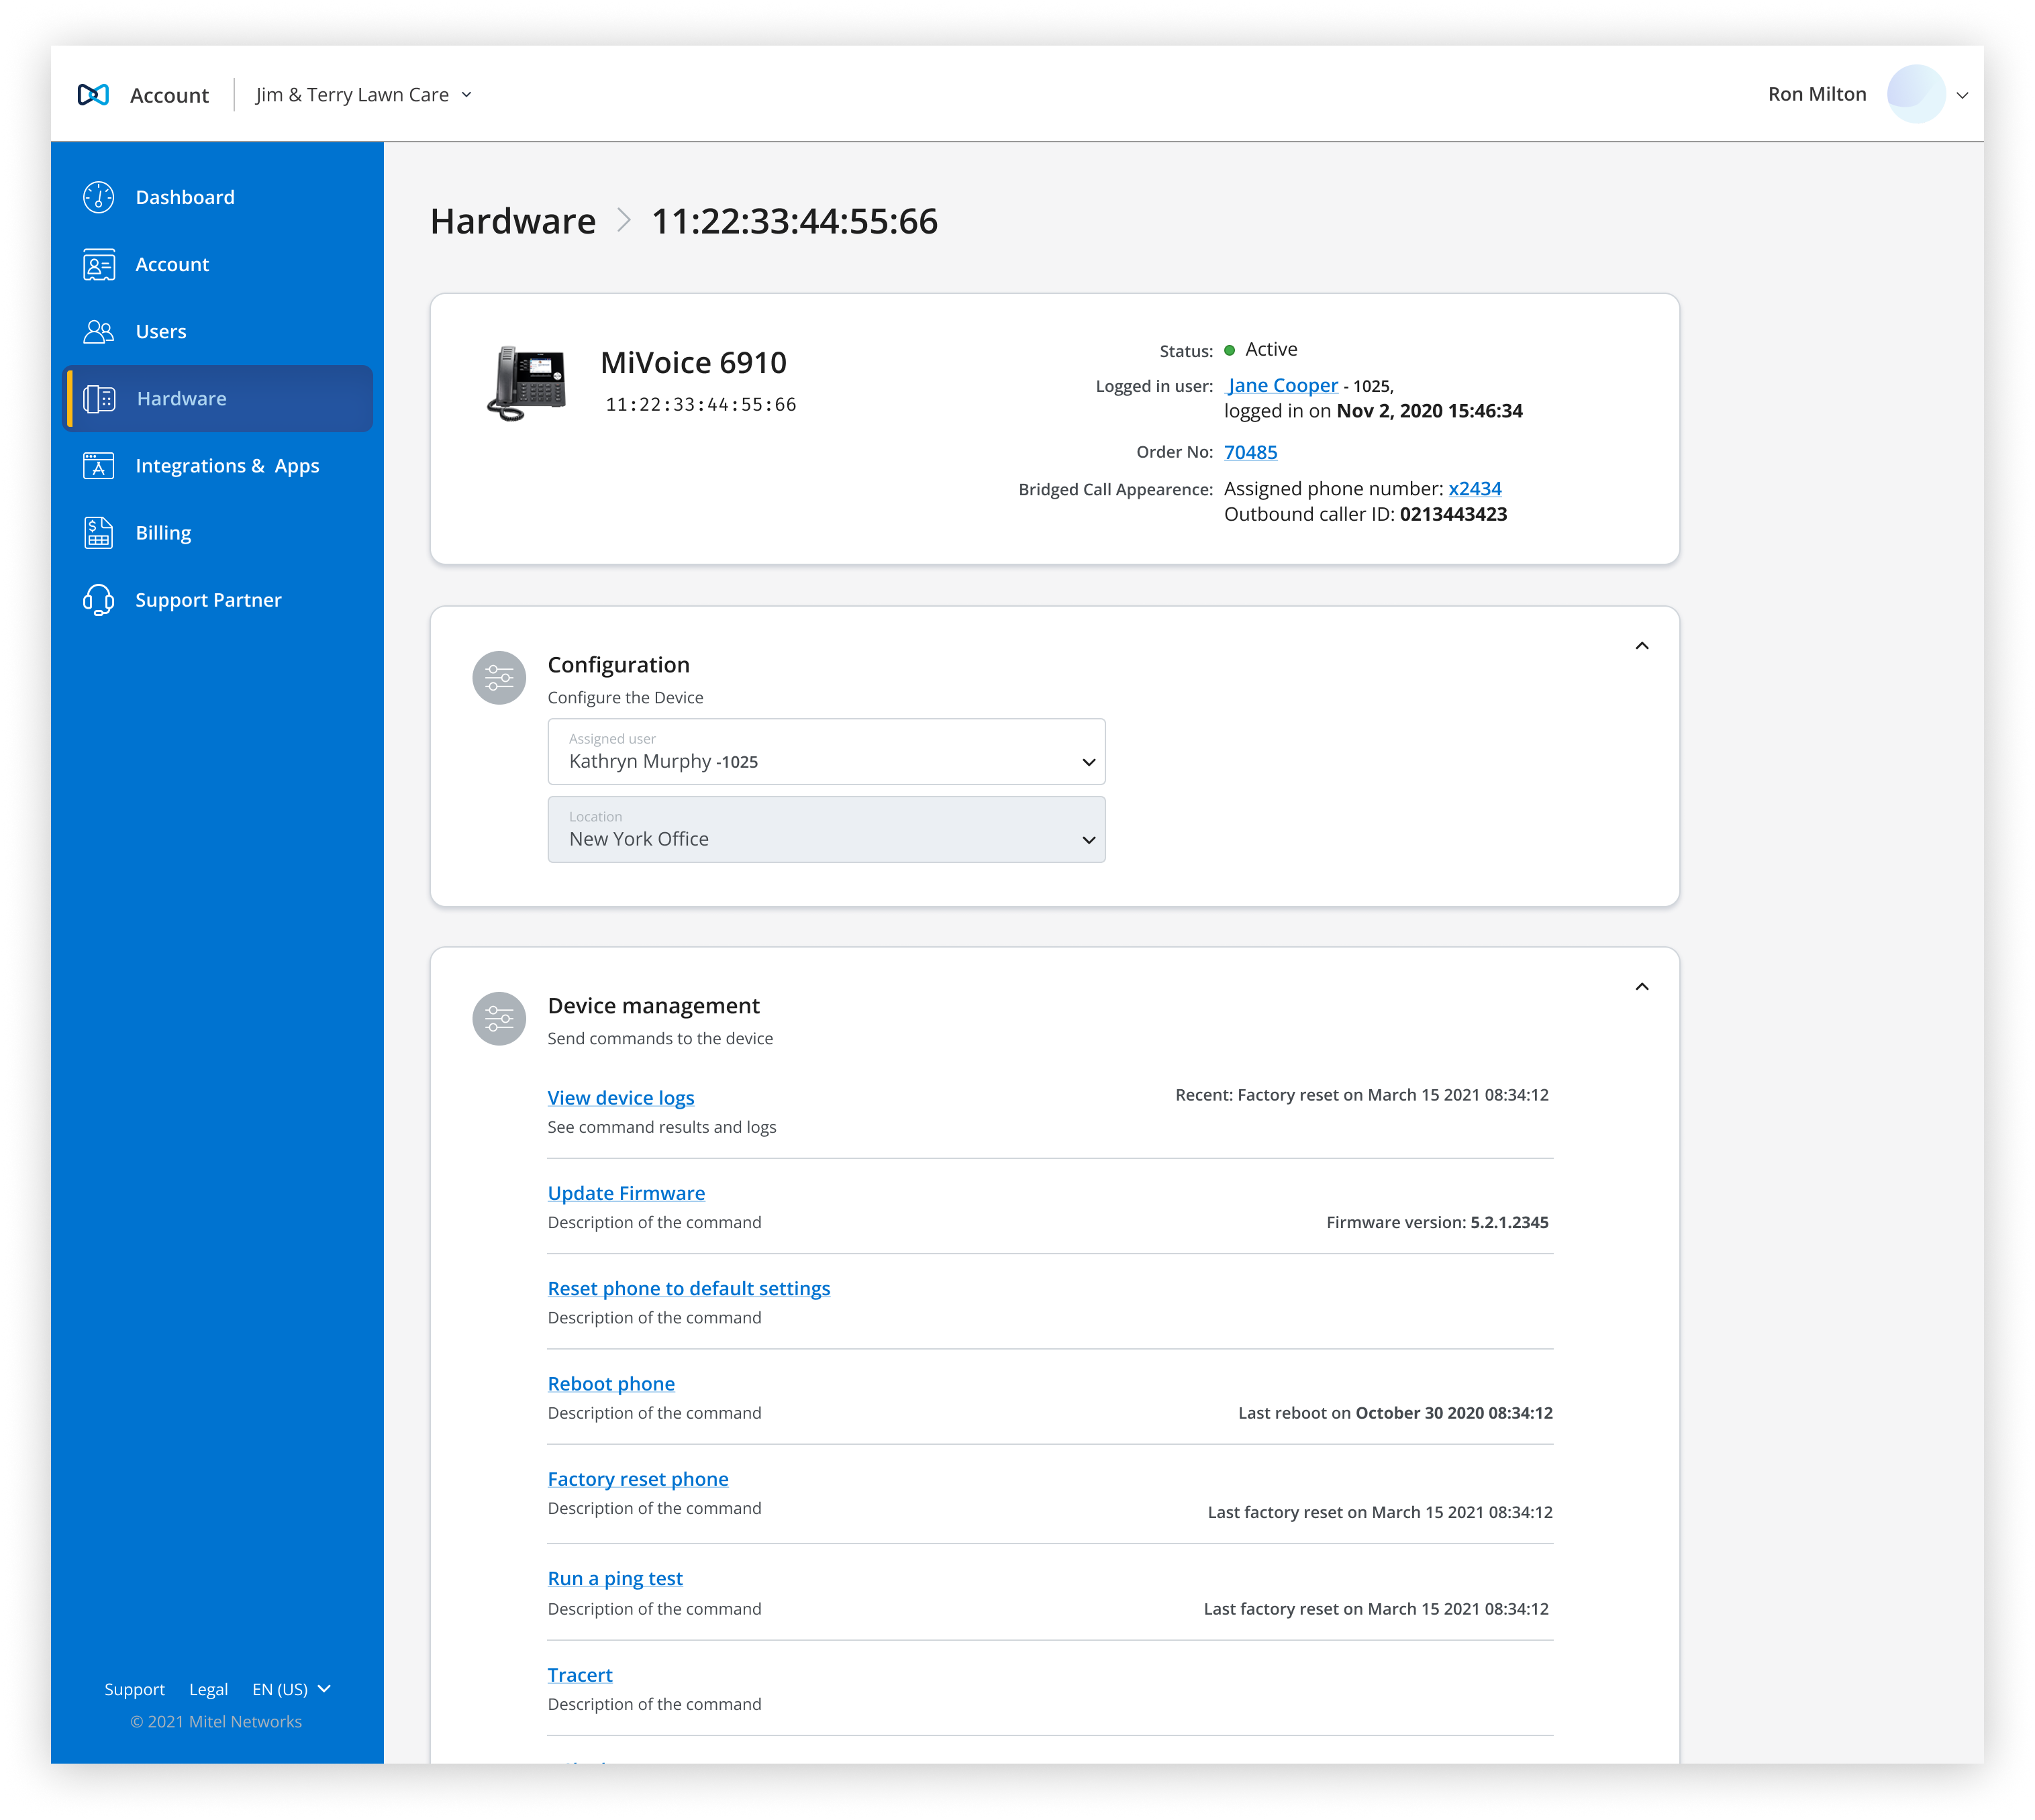Click the Dashboard clock icon in sidebar
This screenshot has height=1820, width=2035.
(x=98, y=197)
